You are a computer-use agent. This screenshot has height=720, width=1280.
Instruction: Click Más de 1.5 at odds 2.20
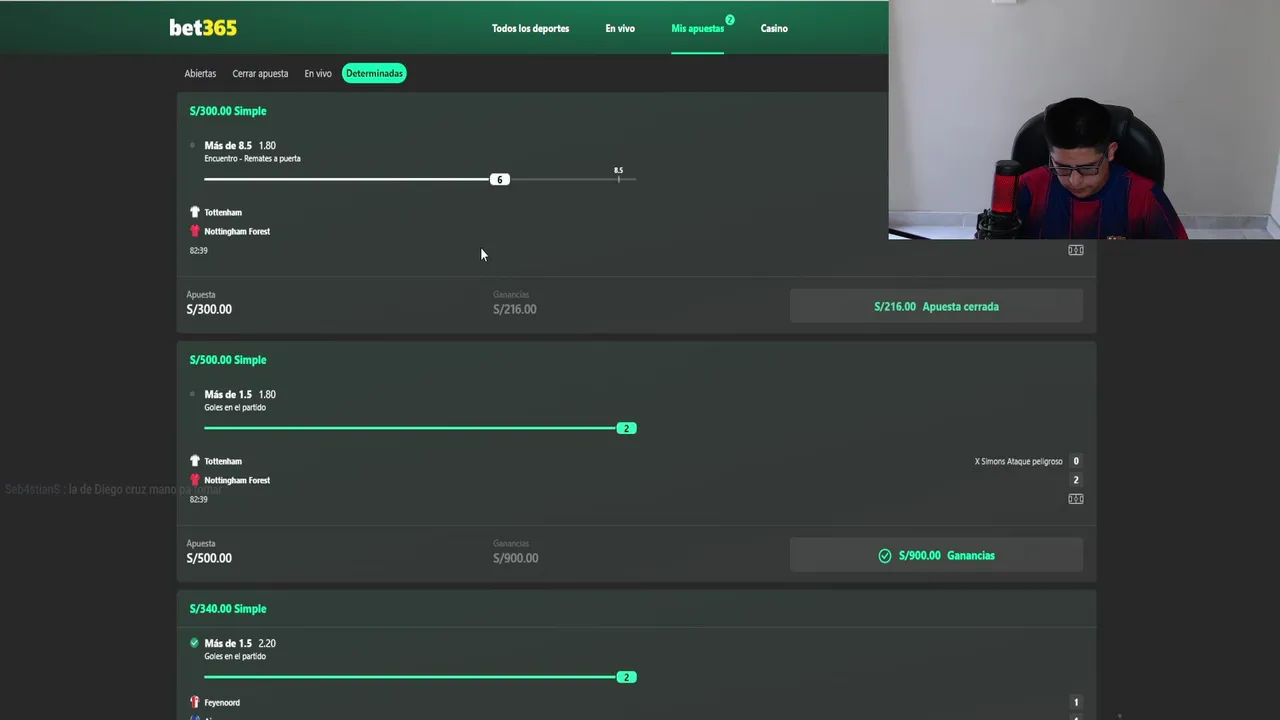[228, 644]
